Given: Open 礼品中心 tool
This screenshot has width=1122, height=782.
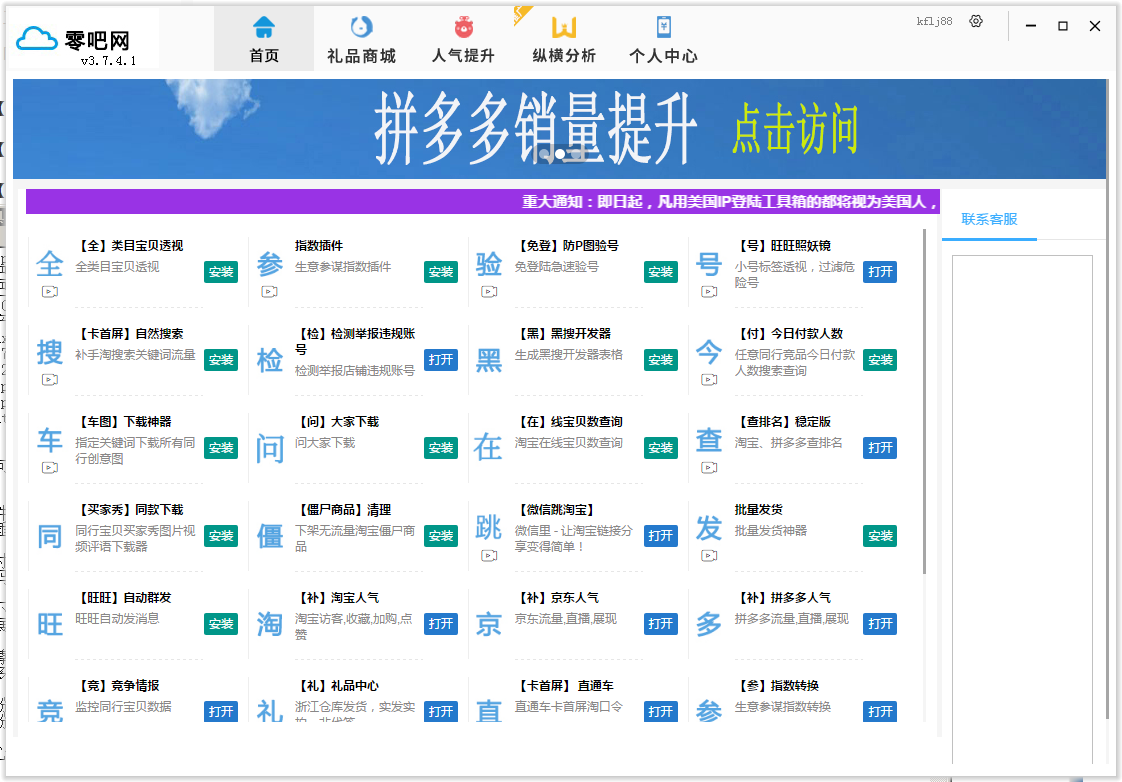Looking at the screenshot, I should click(x=441, y=711).
